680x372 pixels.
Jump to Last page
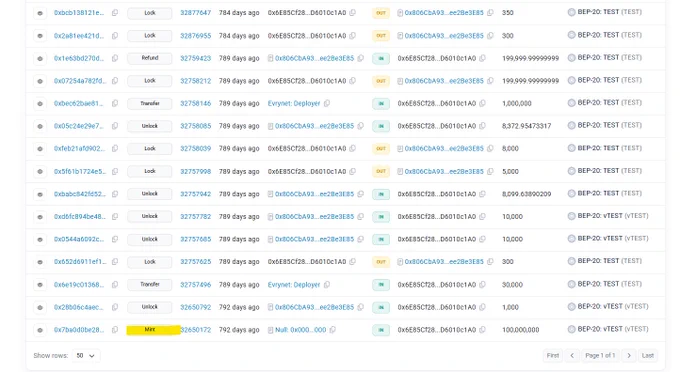(647, 356)
